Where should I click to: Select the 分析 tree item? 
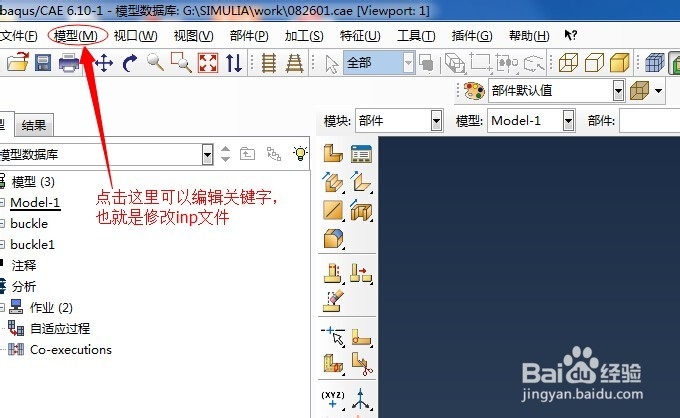tap(24, 286)
